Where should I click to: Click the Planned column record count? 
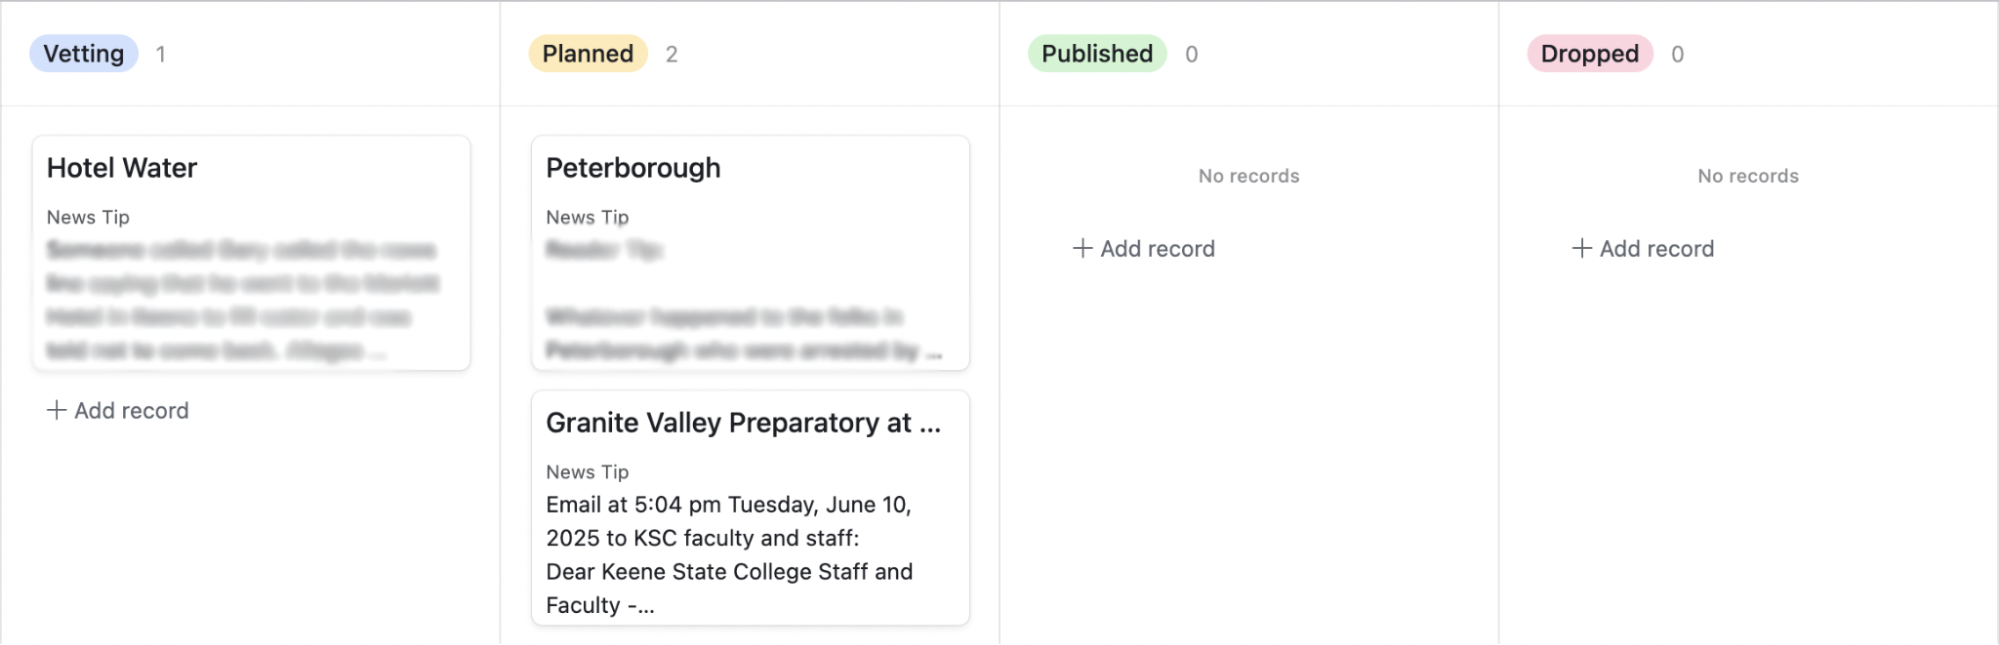(x=672, y=54)
